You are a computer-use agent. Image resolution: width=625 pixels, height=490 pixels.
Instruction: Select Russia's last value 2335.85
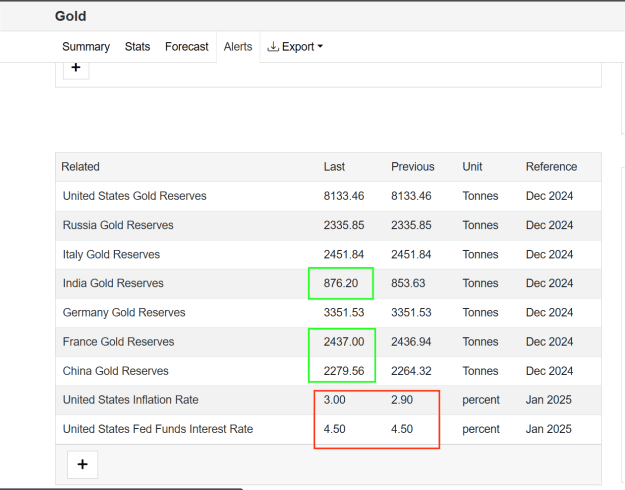pos(344,225)
